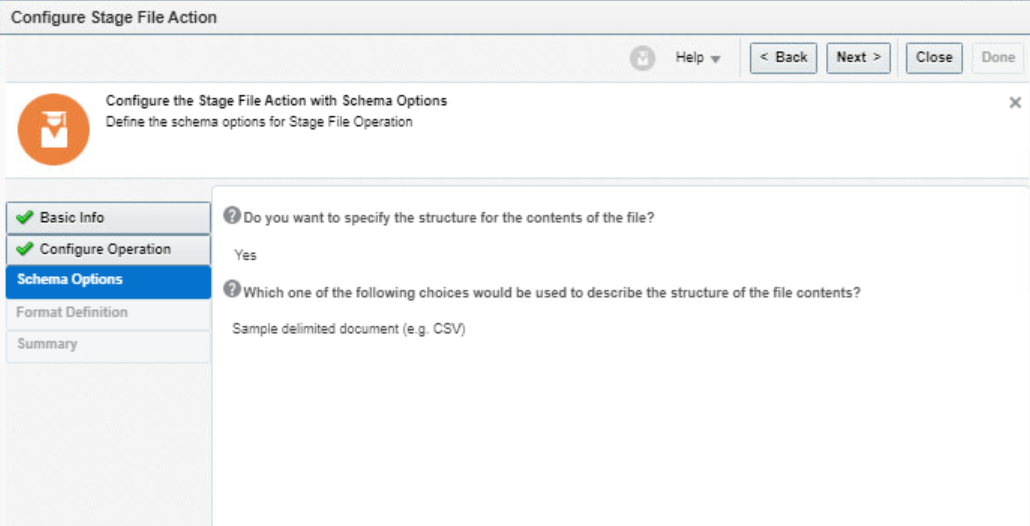The image size is (1030, 526).
Task: Click the "Define the schema options" subtitle text
Action: tap(259, 122)
